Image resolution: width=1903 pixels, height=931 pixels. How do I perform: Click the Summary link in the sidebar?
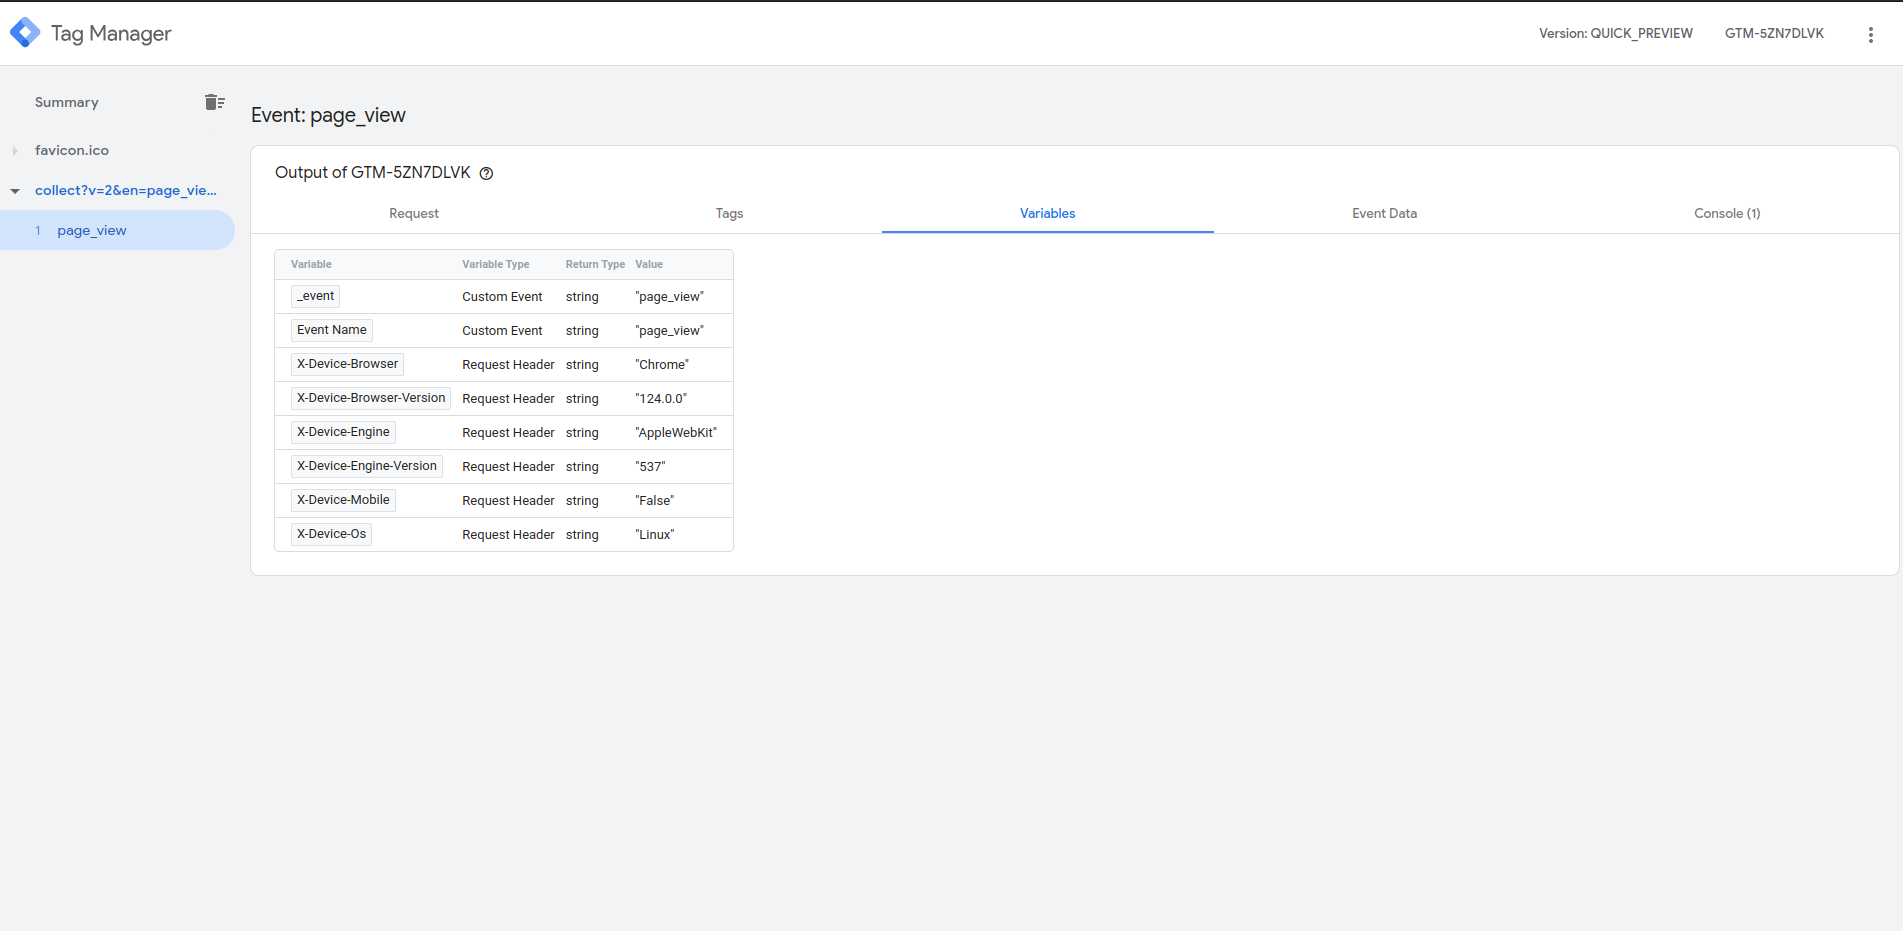[x=66, y=101]
